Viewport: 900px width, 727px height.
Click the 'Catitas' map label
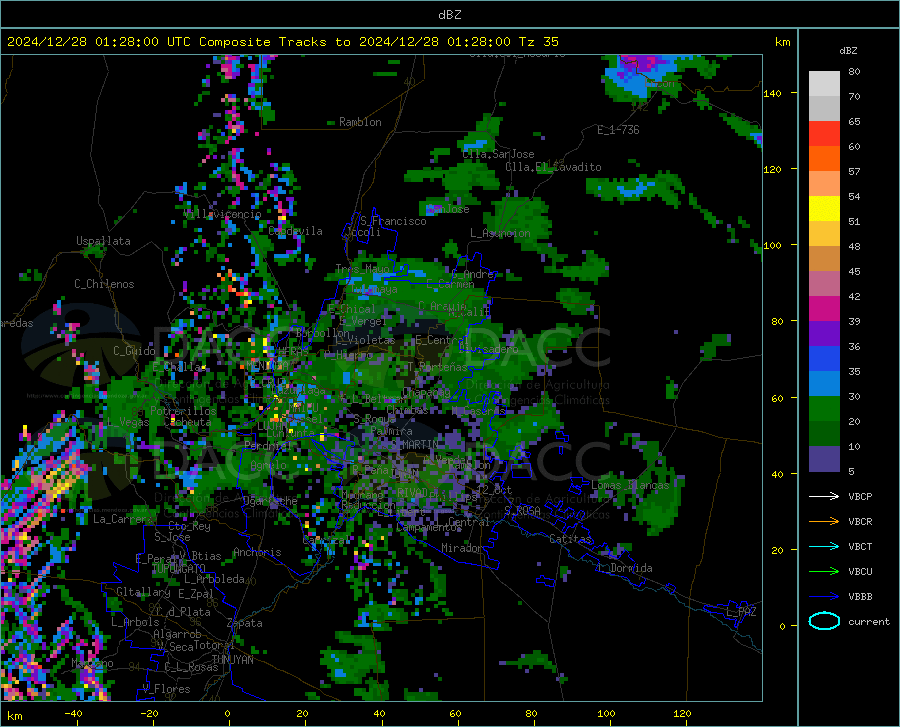(x=571, y=539)
